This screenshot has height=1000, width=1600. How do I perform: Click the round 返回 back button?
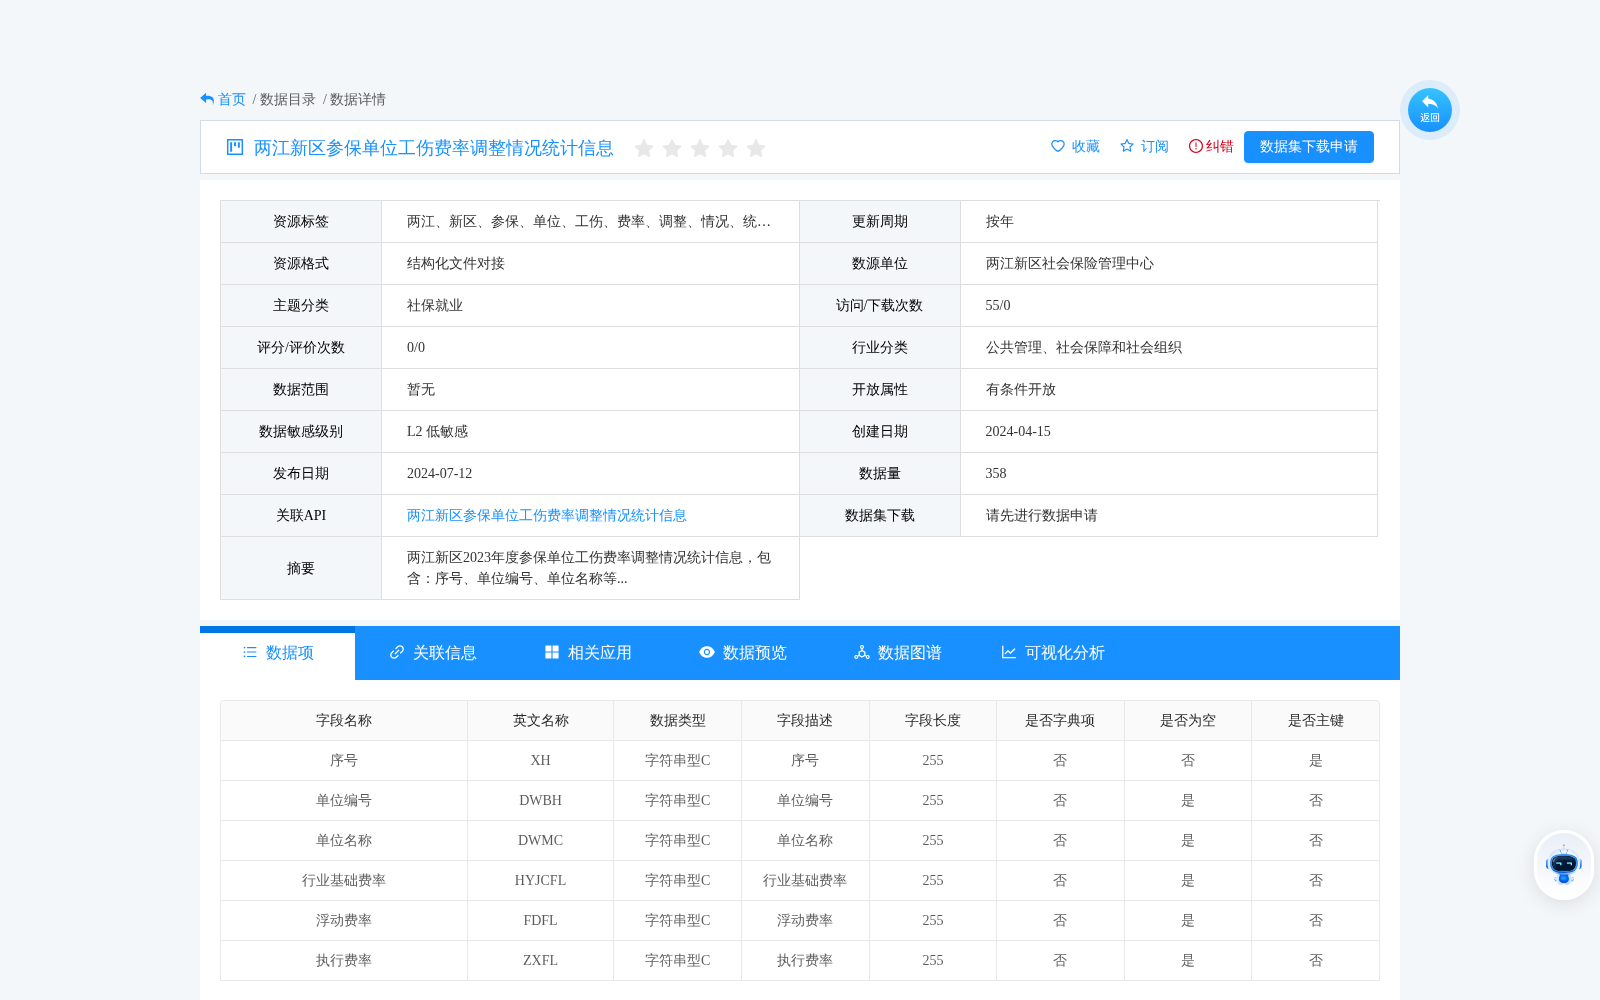[x=1429, y=110]
